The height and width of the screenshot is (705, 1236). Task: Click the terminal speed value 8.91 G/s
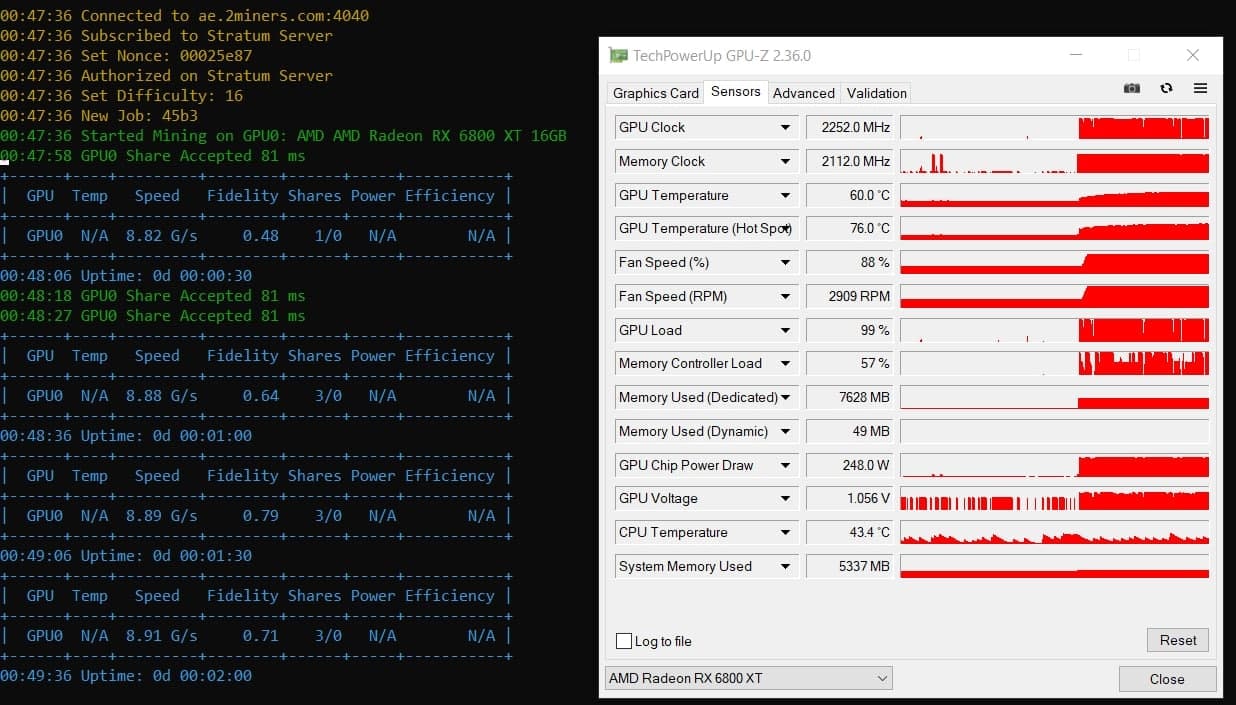(x=161, y=635)
